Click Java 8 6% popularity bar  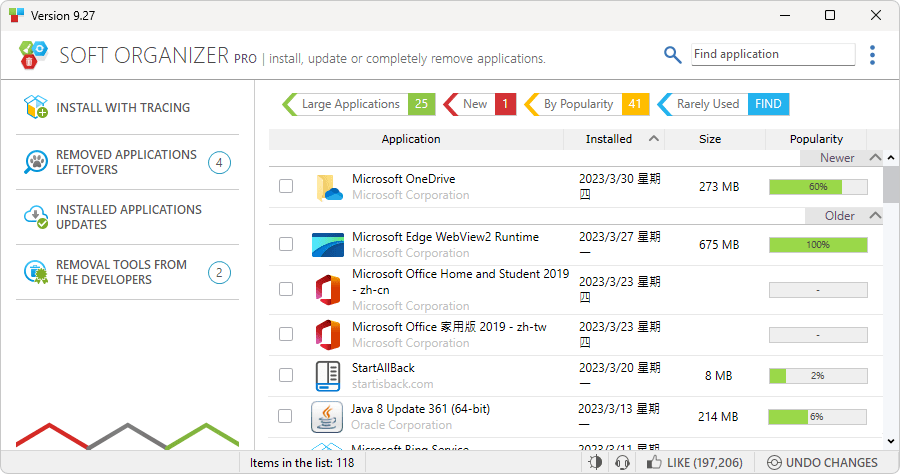point(817,417)
